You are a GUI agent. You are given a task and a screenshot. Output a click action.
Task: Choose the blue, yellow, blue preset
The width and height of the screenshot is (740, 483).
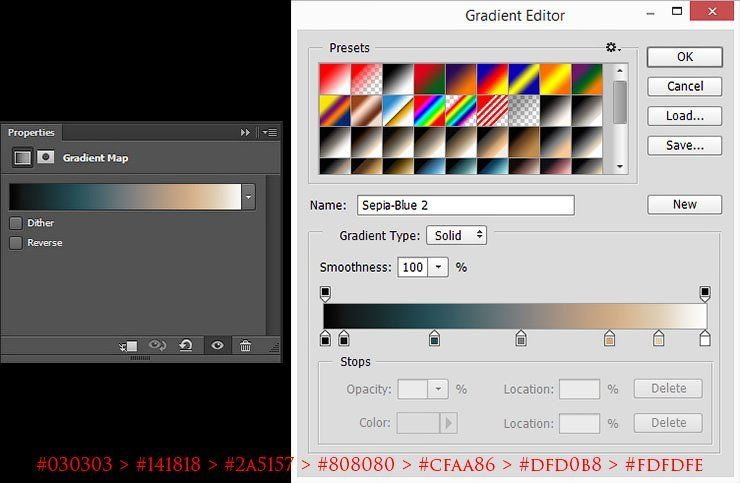tap(524, 79)
